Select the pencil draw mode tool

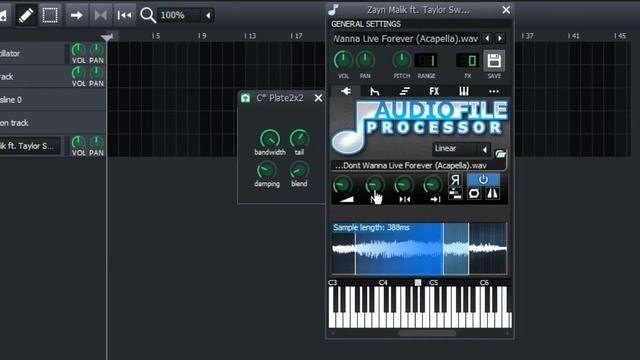click(x=26, y=16)
